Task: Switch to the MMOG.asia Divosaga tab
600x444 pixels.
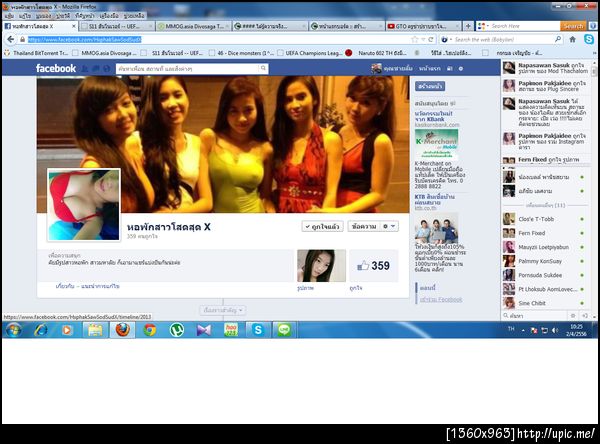Action: (193, 26)
